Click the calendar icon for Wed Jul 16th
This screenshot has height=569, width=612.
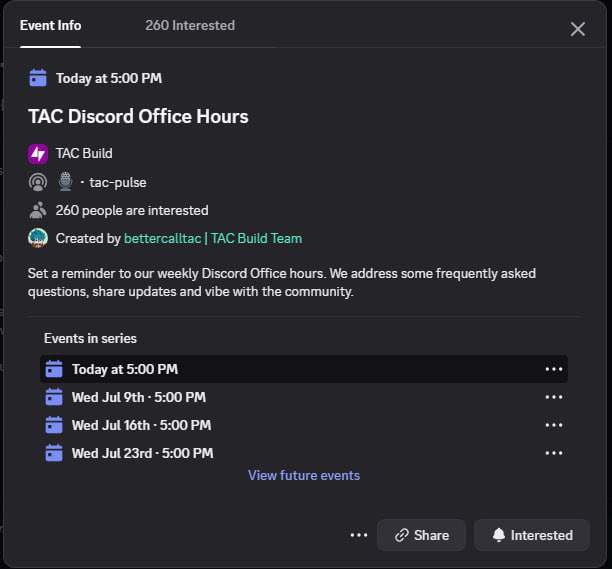pos(54,425)
